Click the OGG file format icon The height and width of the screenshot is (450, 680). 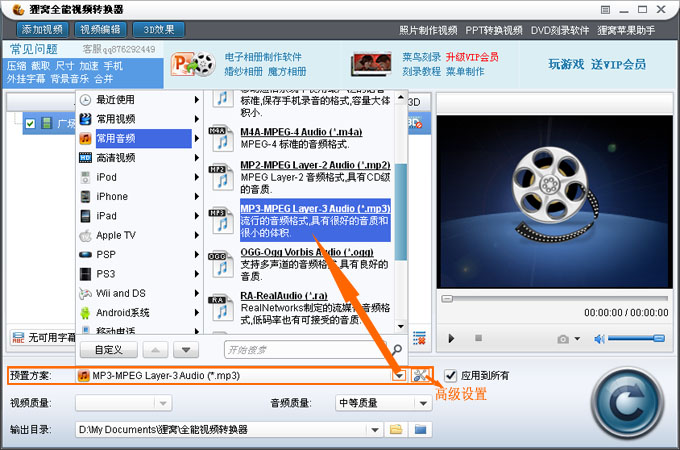pyautogui.click(x=221, y=264)
